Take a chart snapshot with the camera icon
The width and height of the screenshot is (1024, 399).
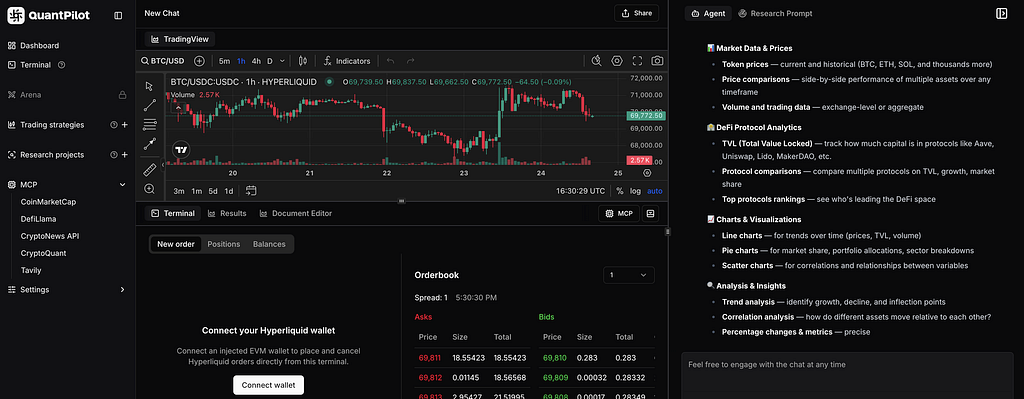coord(658,61)
